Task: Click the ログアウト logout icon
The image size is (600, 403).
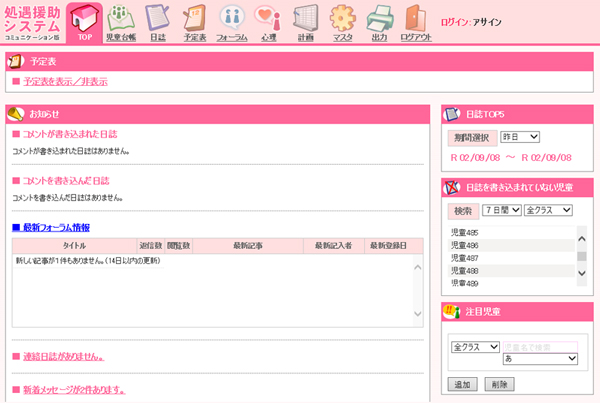Action: (x=414, y=22)
